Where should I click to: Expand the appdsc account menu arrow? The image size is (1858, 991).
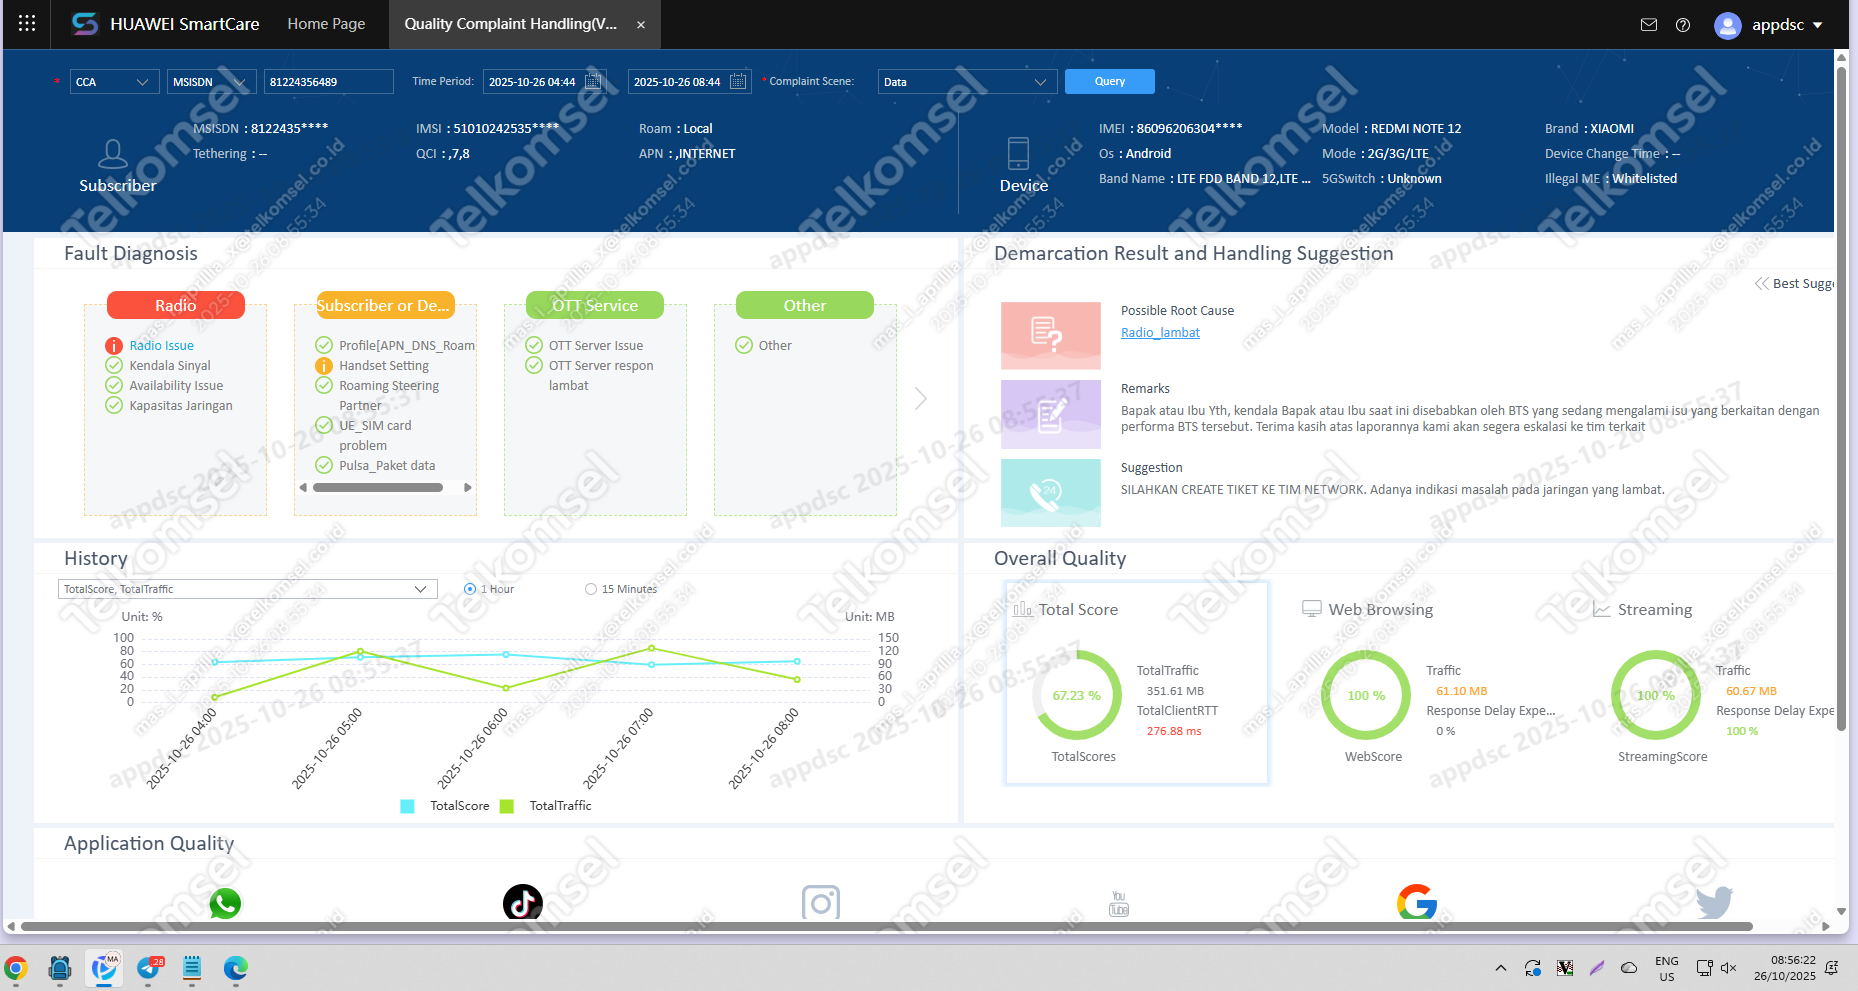tap(1818, 25)
